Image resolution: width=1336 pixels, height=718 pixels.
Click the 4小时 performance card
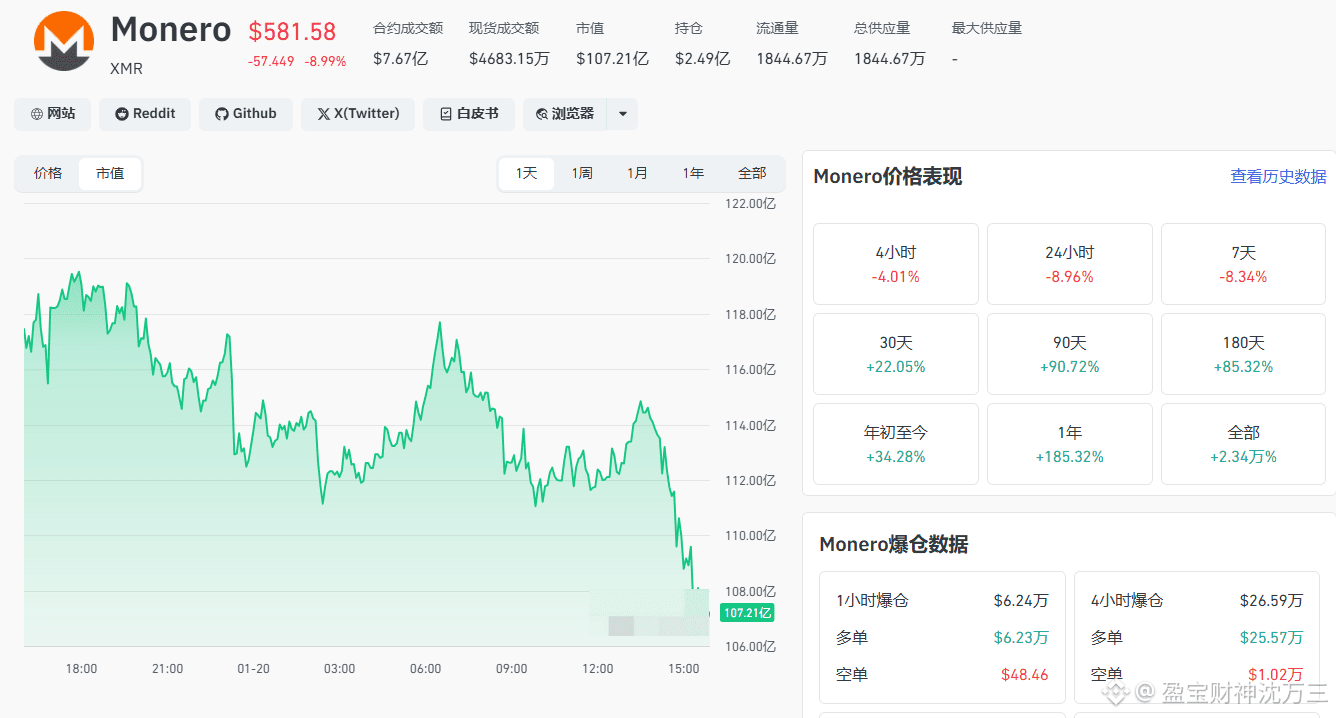coord(896,264)
